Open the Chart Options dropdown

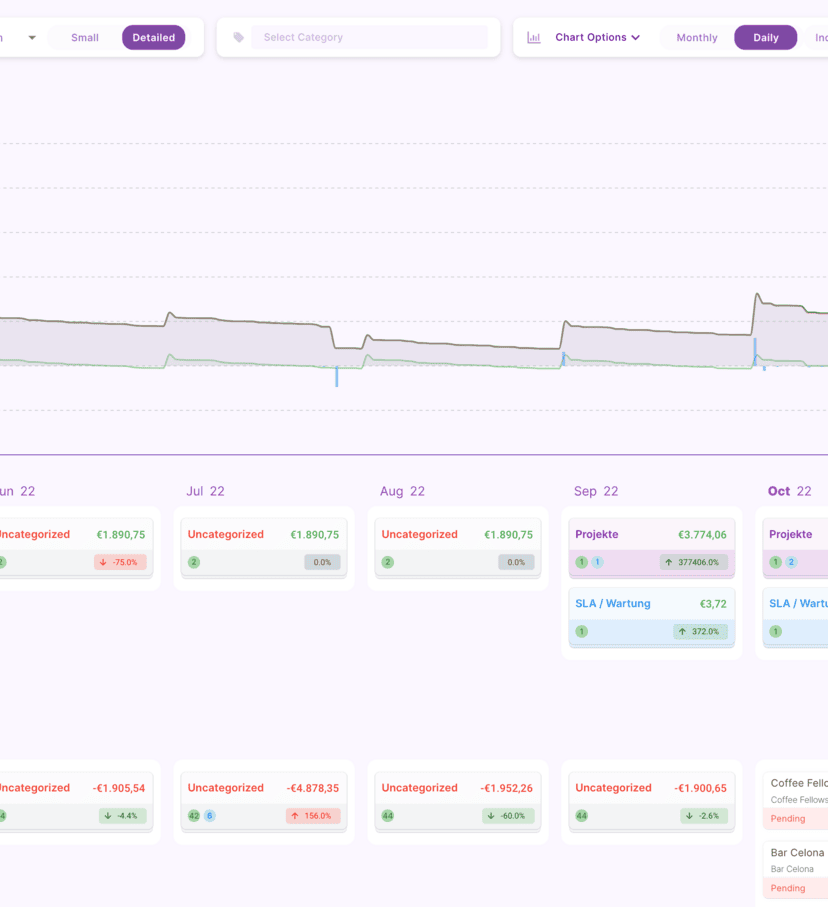pos(597,38)
